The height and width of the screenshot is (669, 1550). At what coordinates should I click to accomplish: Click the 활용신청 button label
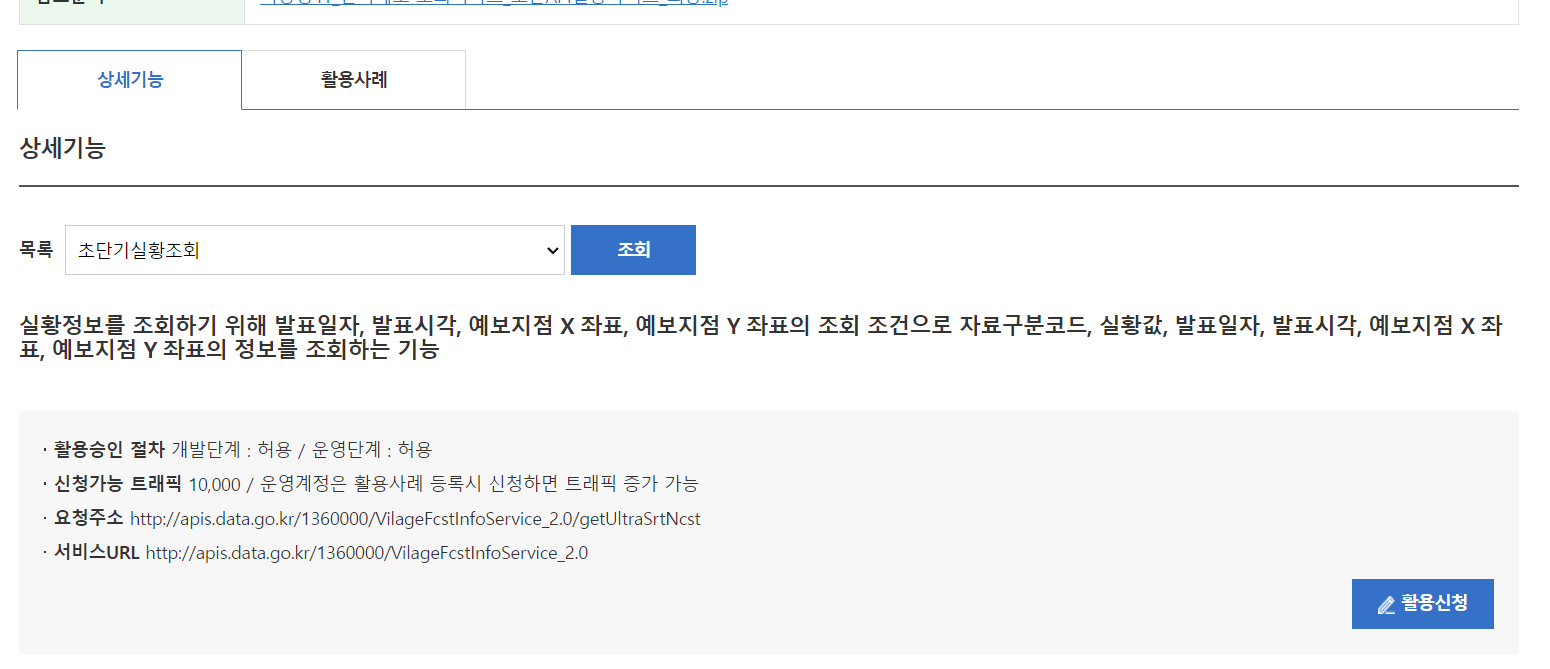pyautogui.click(x=1434, y=603)
